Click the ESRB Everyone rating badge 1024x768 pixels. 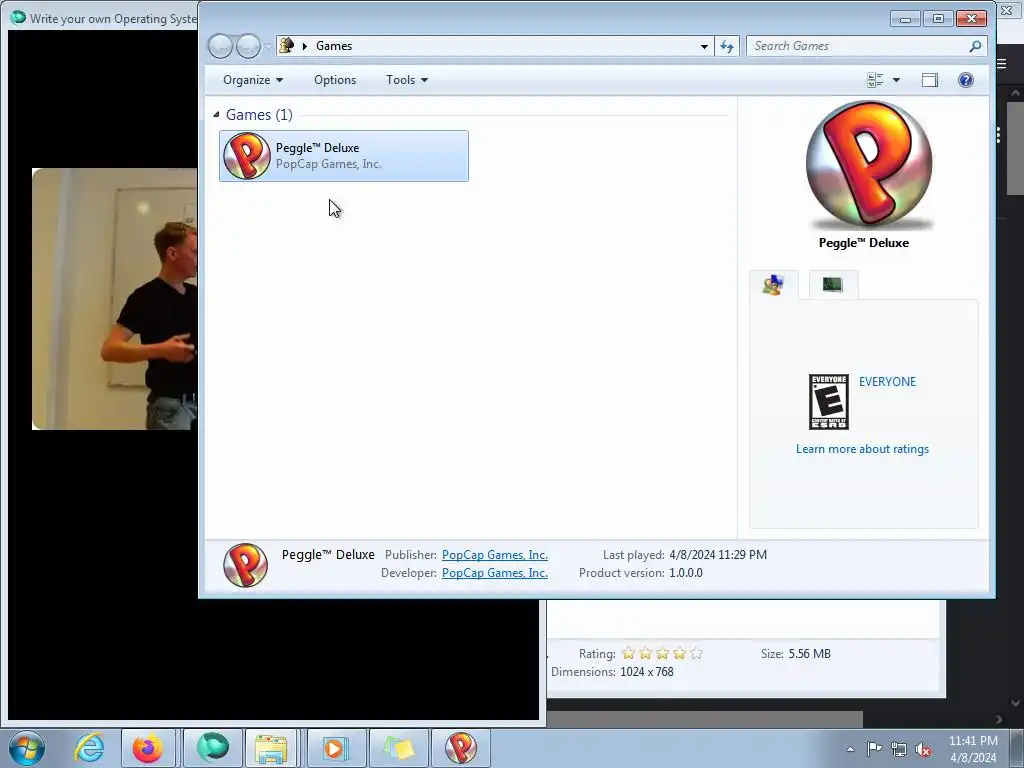pyautogui.click(x=829, y=402)
